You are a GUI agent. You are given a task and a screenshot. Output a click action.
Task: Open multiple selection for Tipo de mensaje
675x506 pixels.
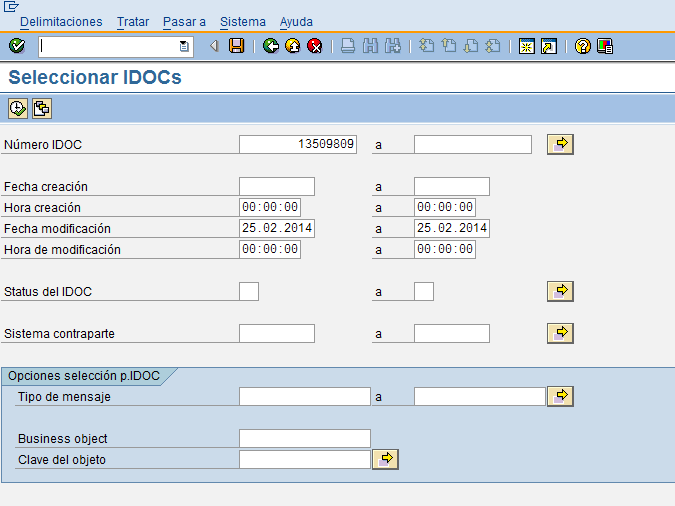click(x=560, y=396)
